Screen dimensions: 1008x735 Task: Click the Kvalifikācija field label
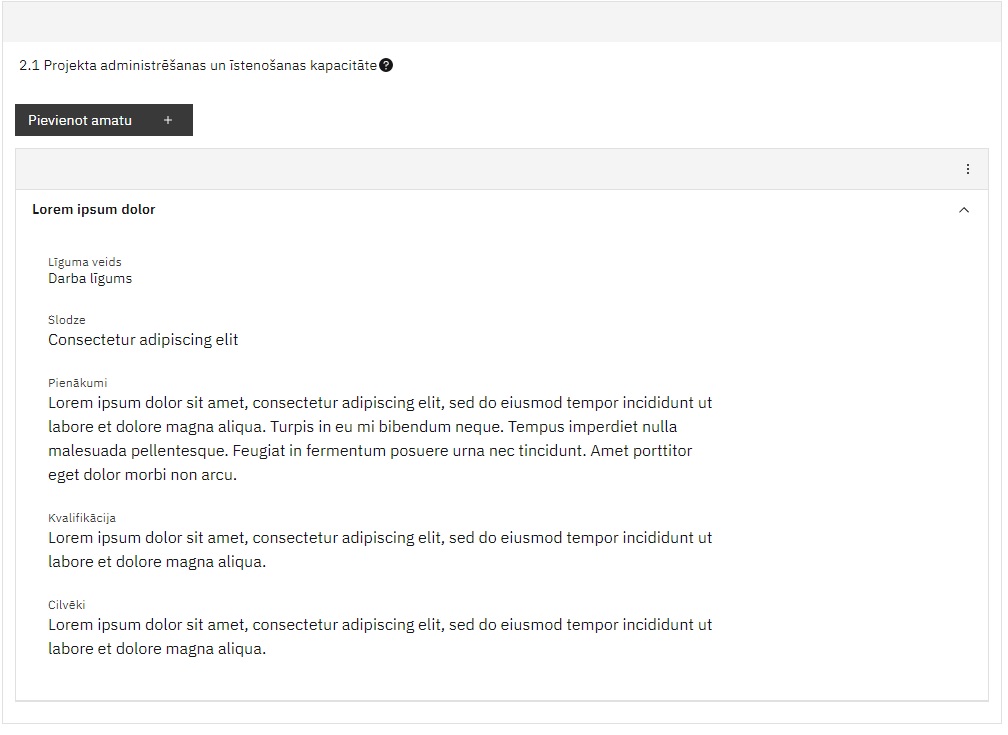coord(82,518)
